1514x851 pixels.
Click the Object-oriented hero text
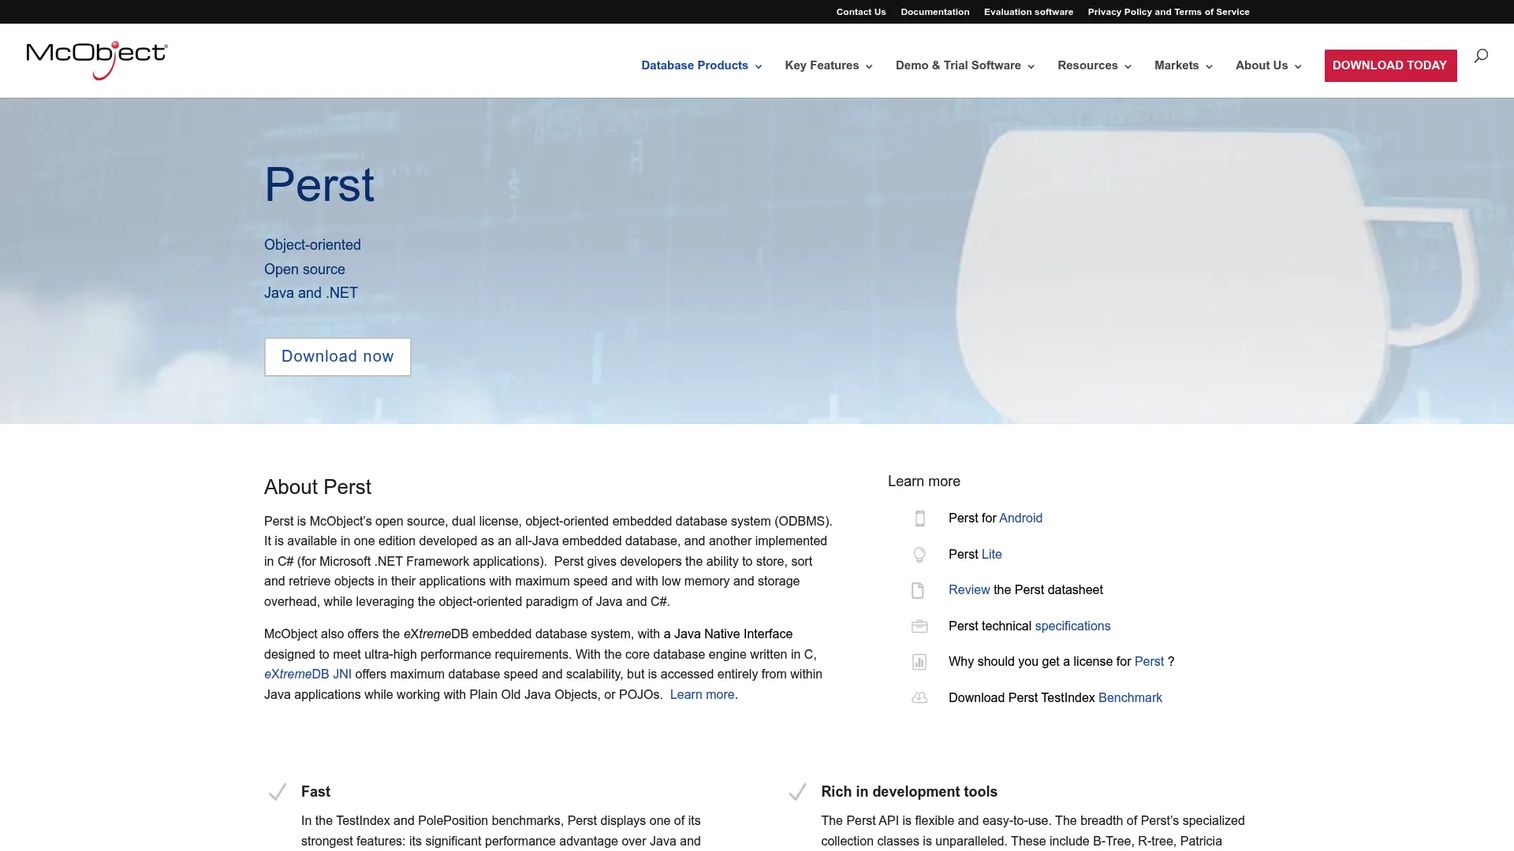click(312, 245)
